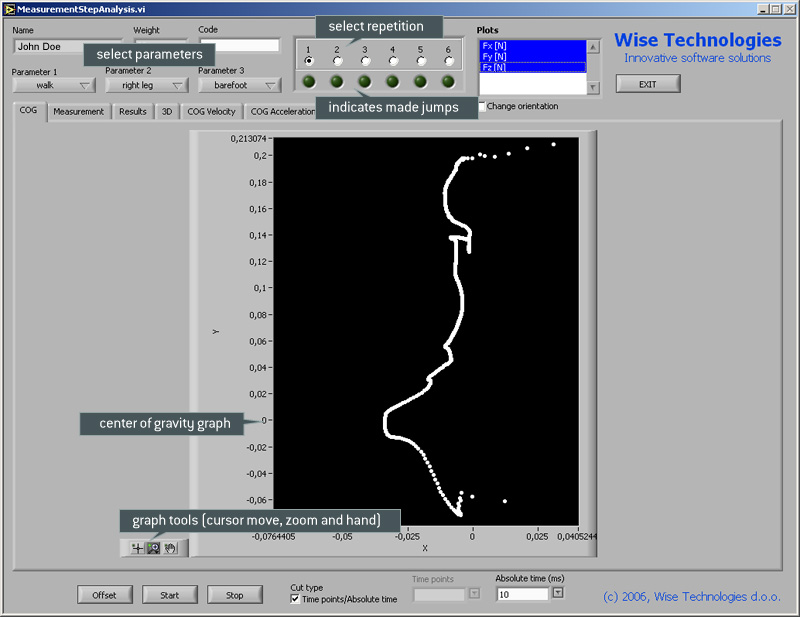
Task: Select Fy [N] in Plots list
Action: coord(533,57)
